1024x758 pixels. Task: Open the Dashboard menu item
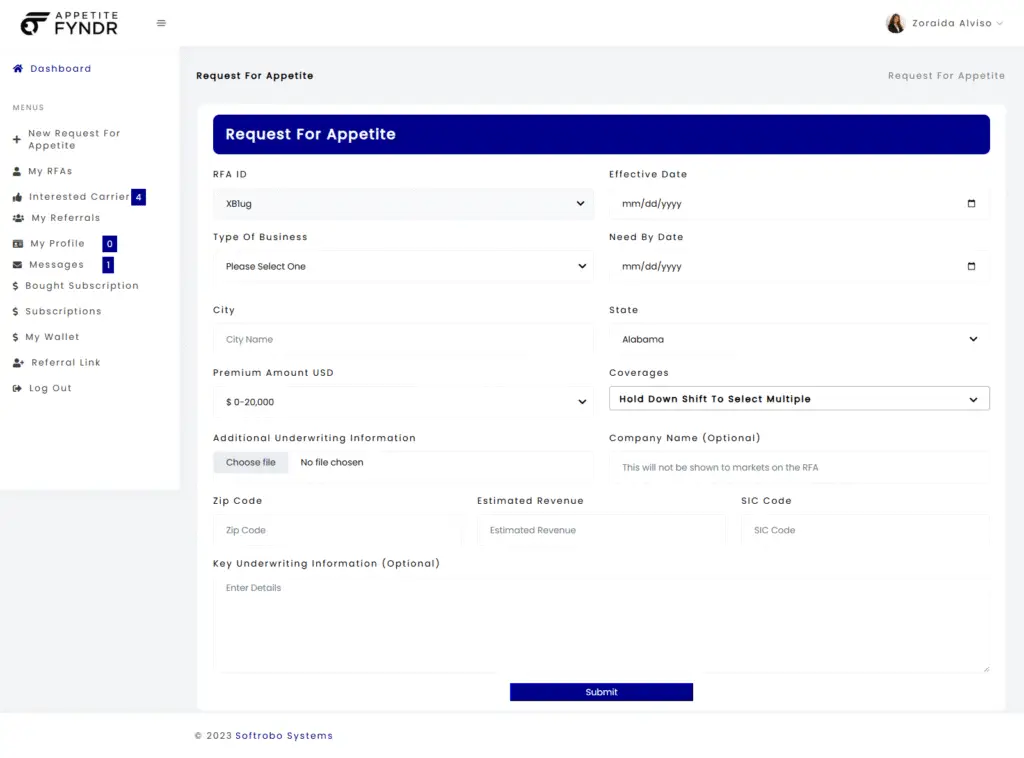(61, 69)
